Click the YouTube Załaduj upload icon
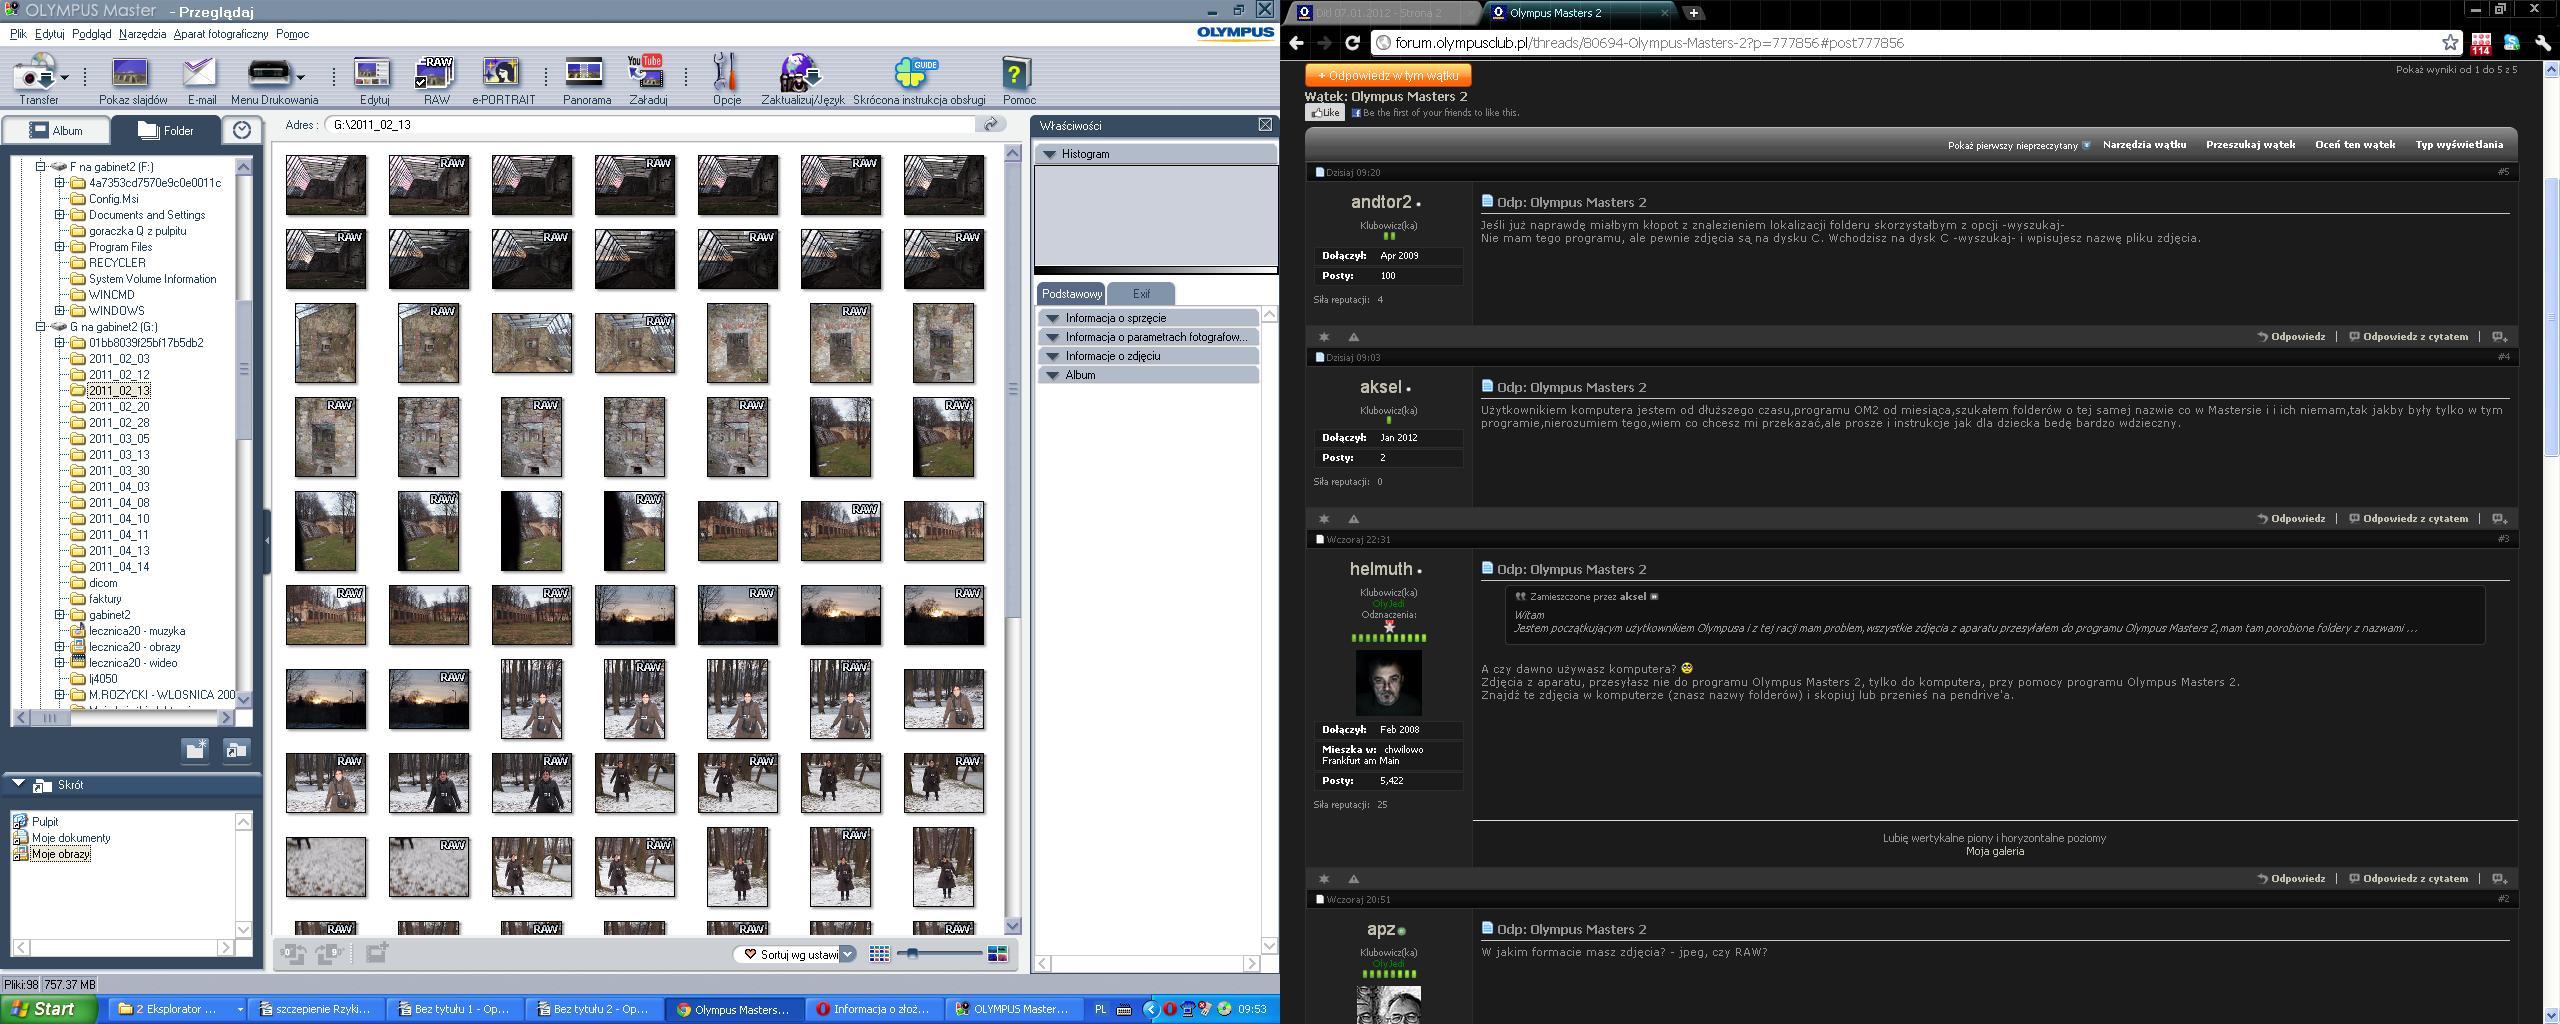 pyautogui.click(x=647, y=79)
